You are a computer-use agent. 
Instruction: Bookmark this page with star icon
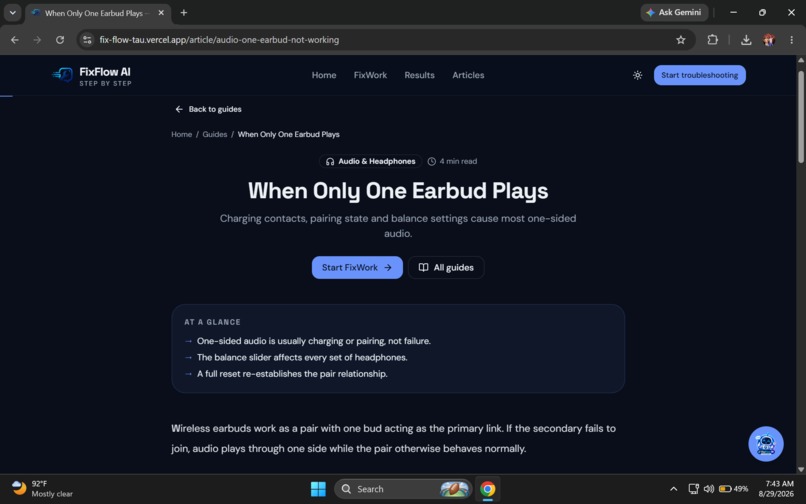click(x=681, y=40)
